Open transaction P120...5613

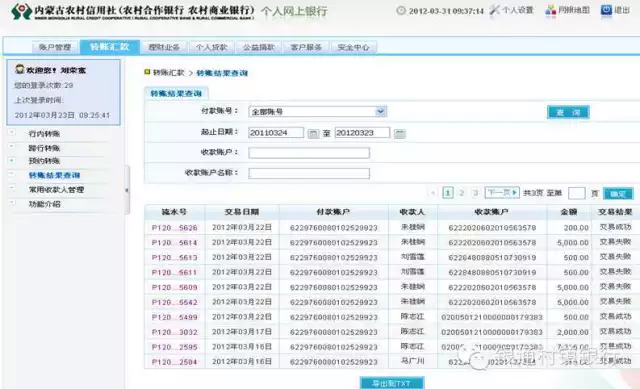tap(175, 258)
